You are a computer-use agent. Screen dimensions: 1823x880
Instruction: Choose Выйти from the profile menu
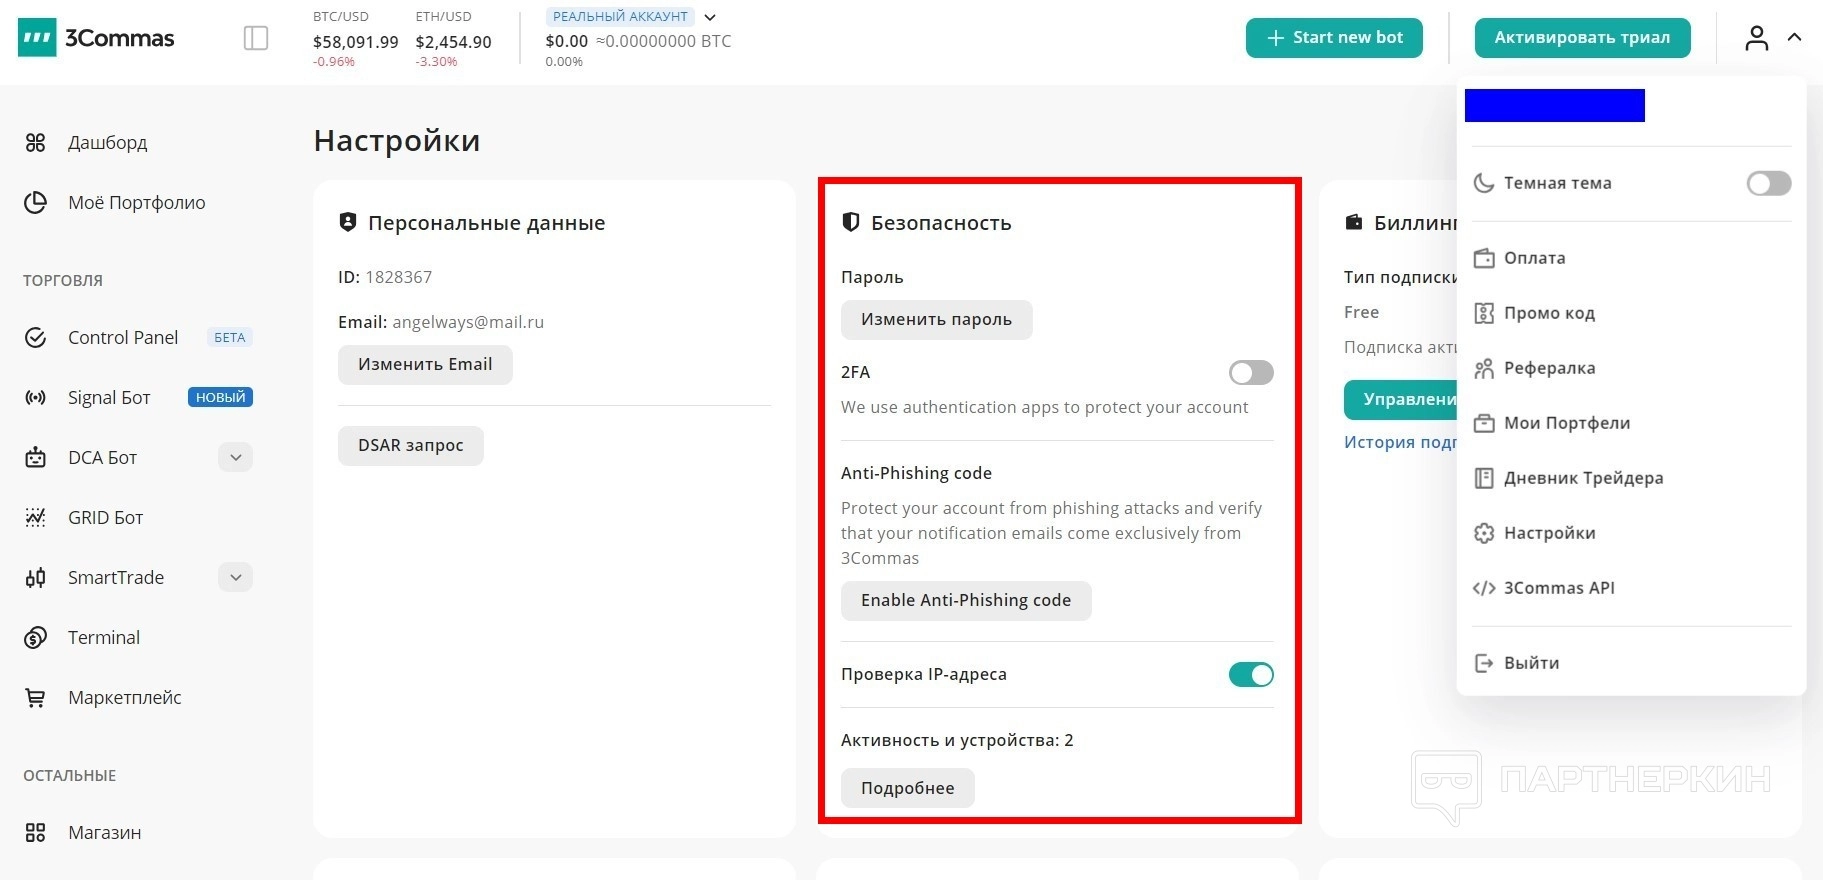click(1530, 663)
